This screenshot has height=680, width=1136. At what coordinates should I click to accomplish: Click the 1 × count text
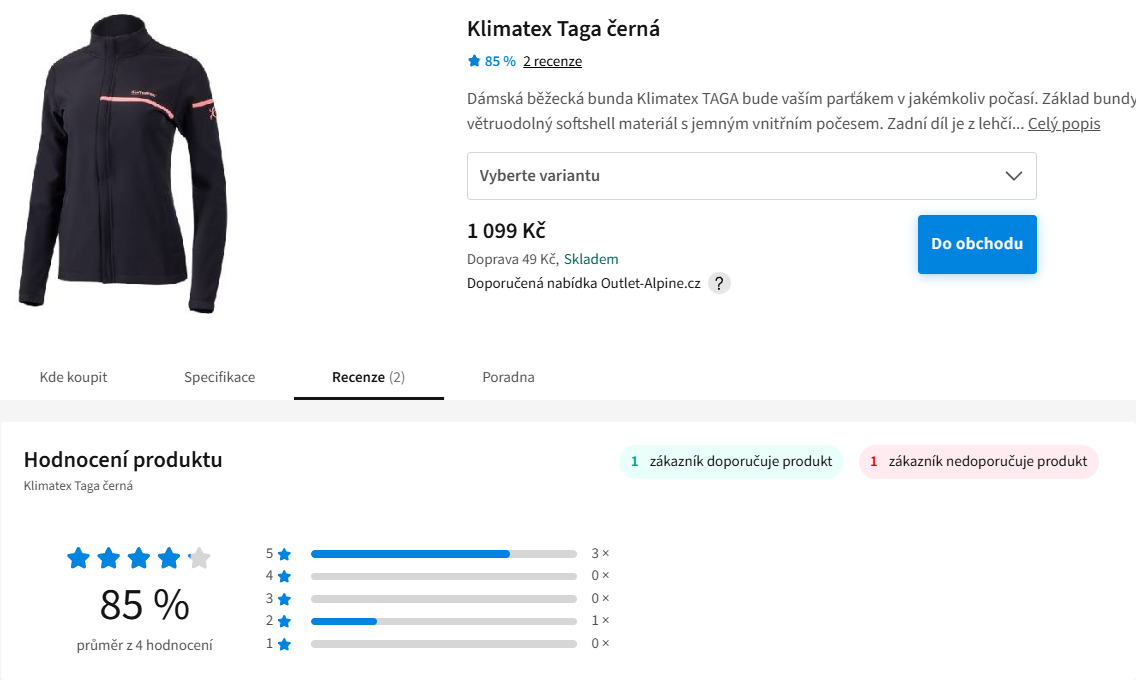tap(600, 621)
